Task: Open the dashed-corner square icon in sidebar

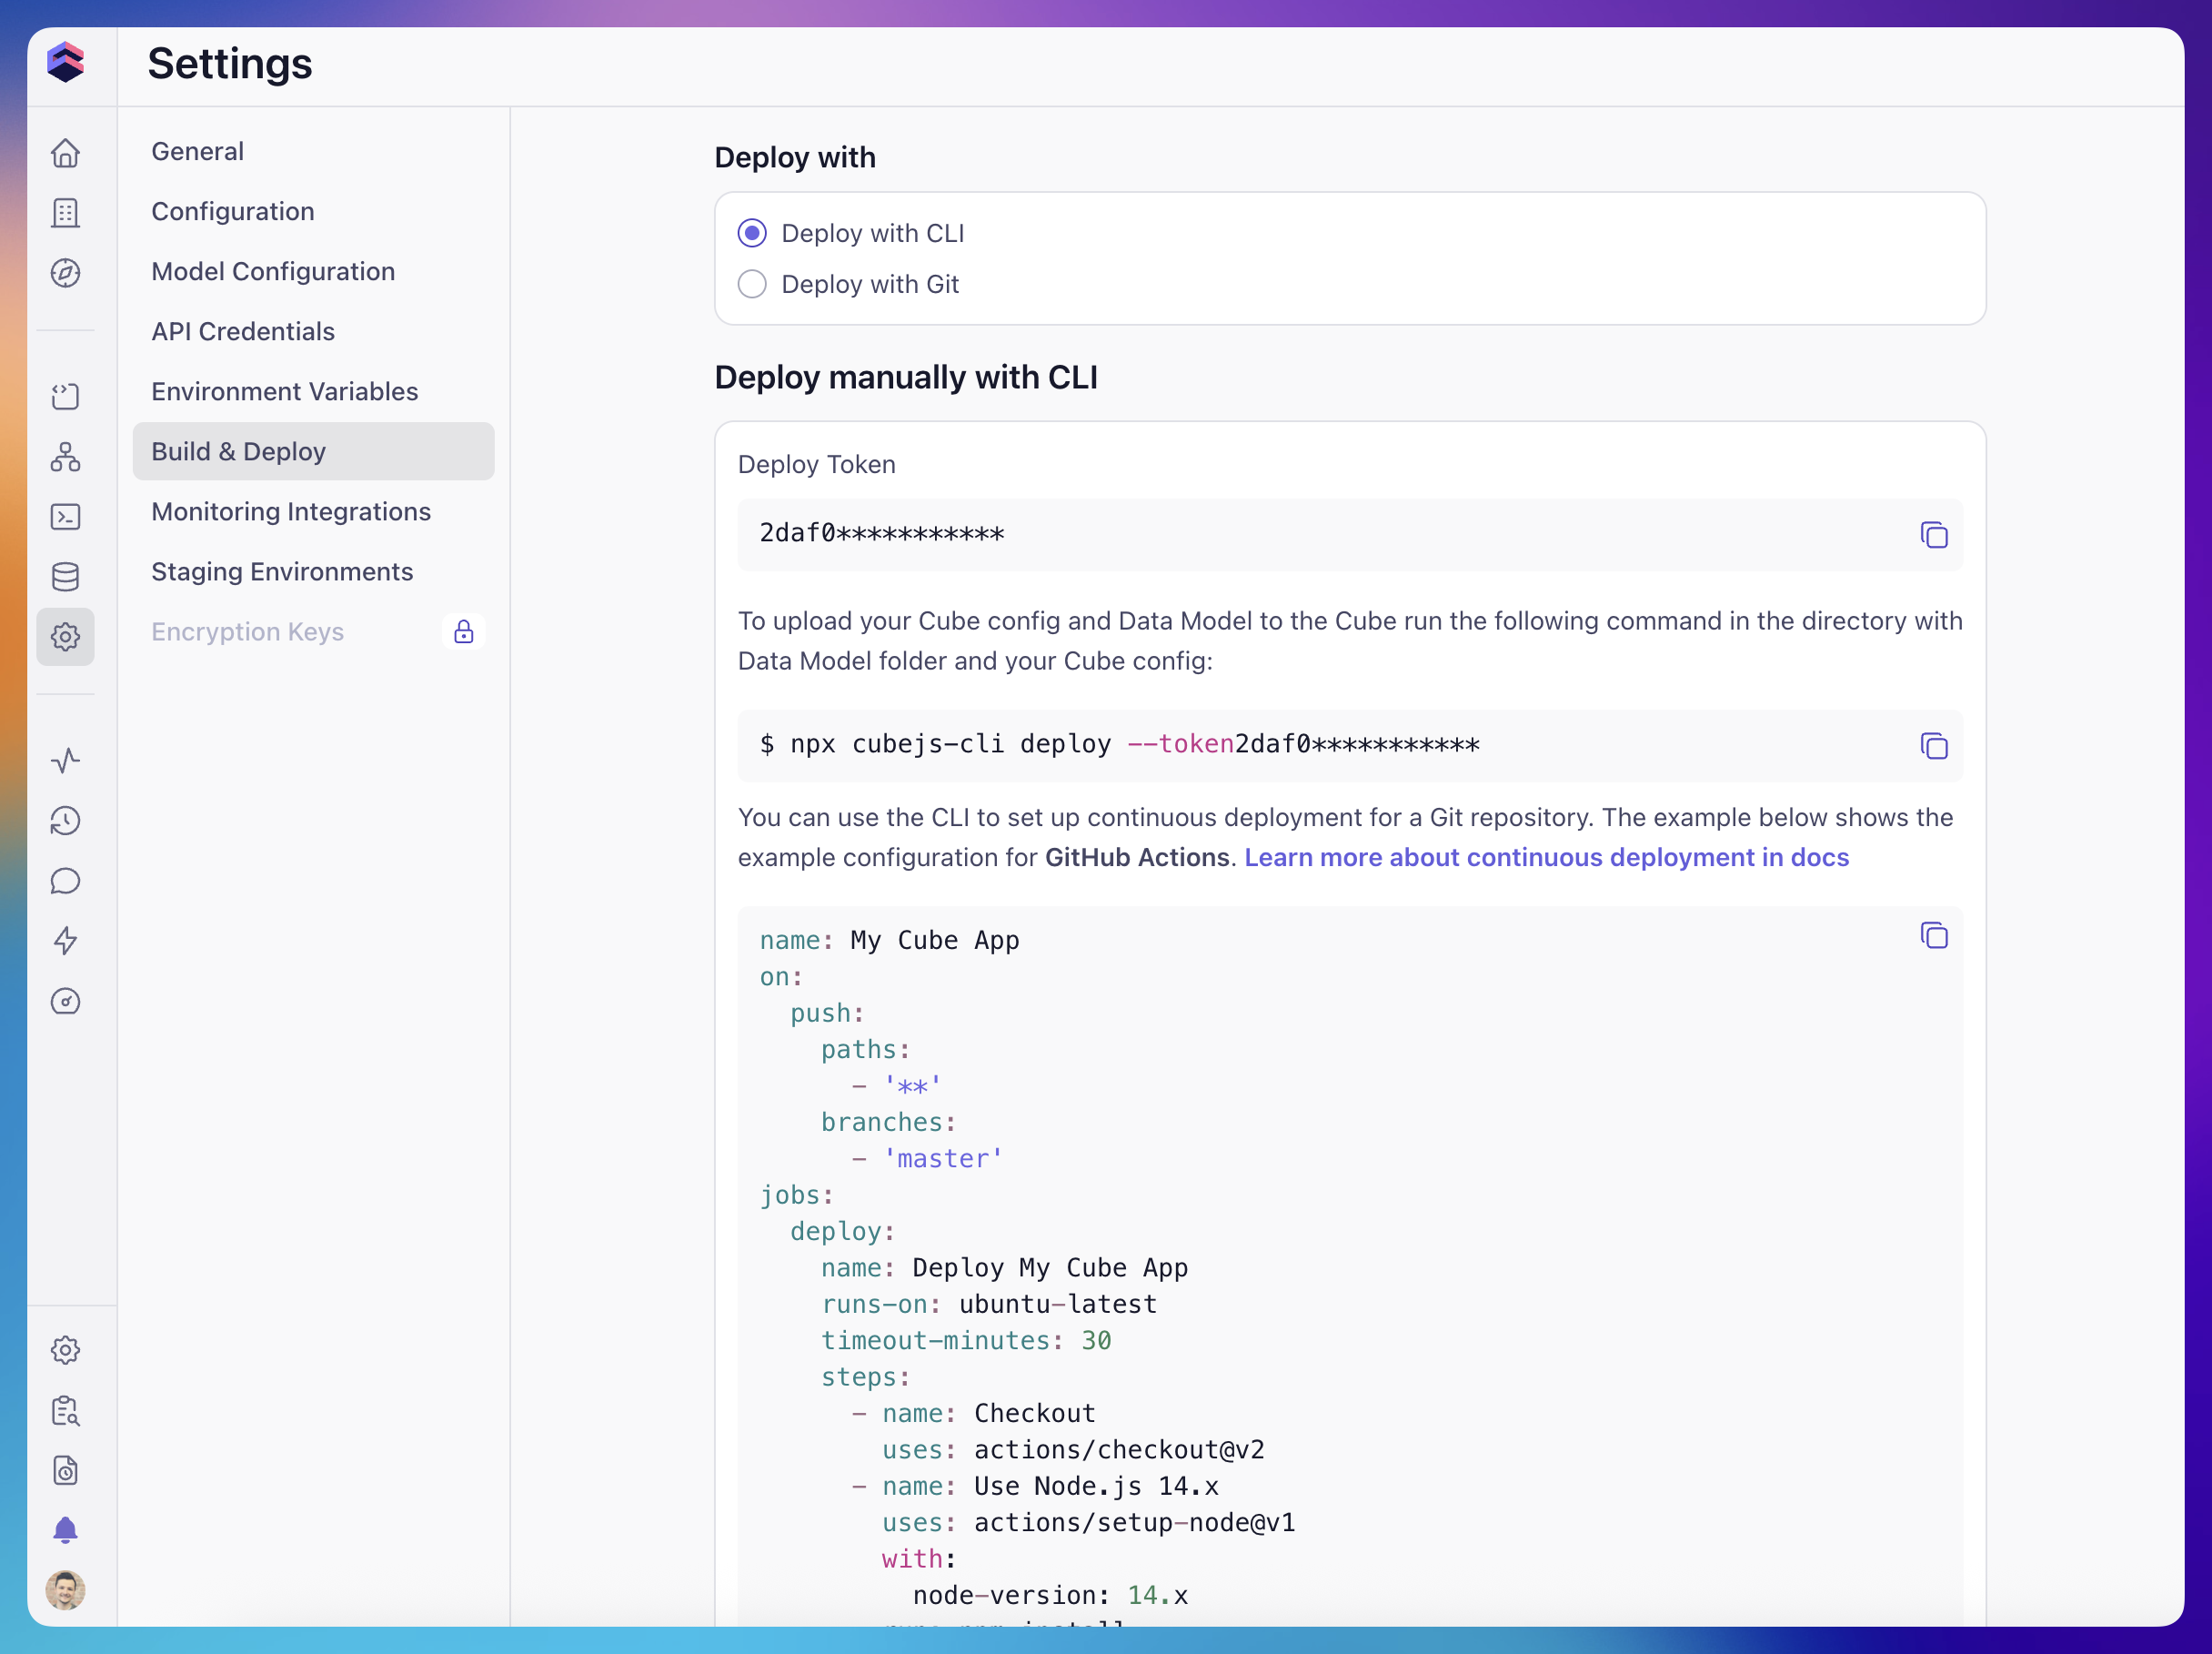Action: point(66,397)
